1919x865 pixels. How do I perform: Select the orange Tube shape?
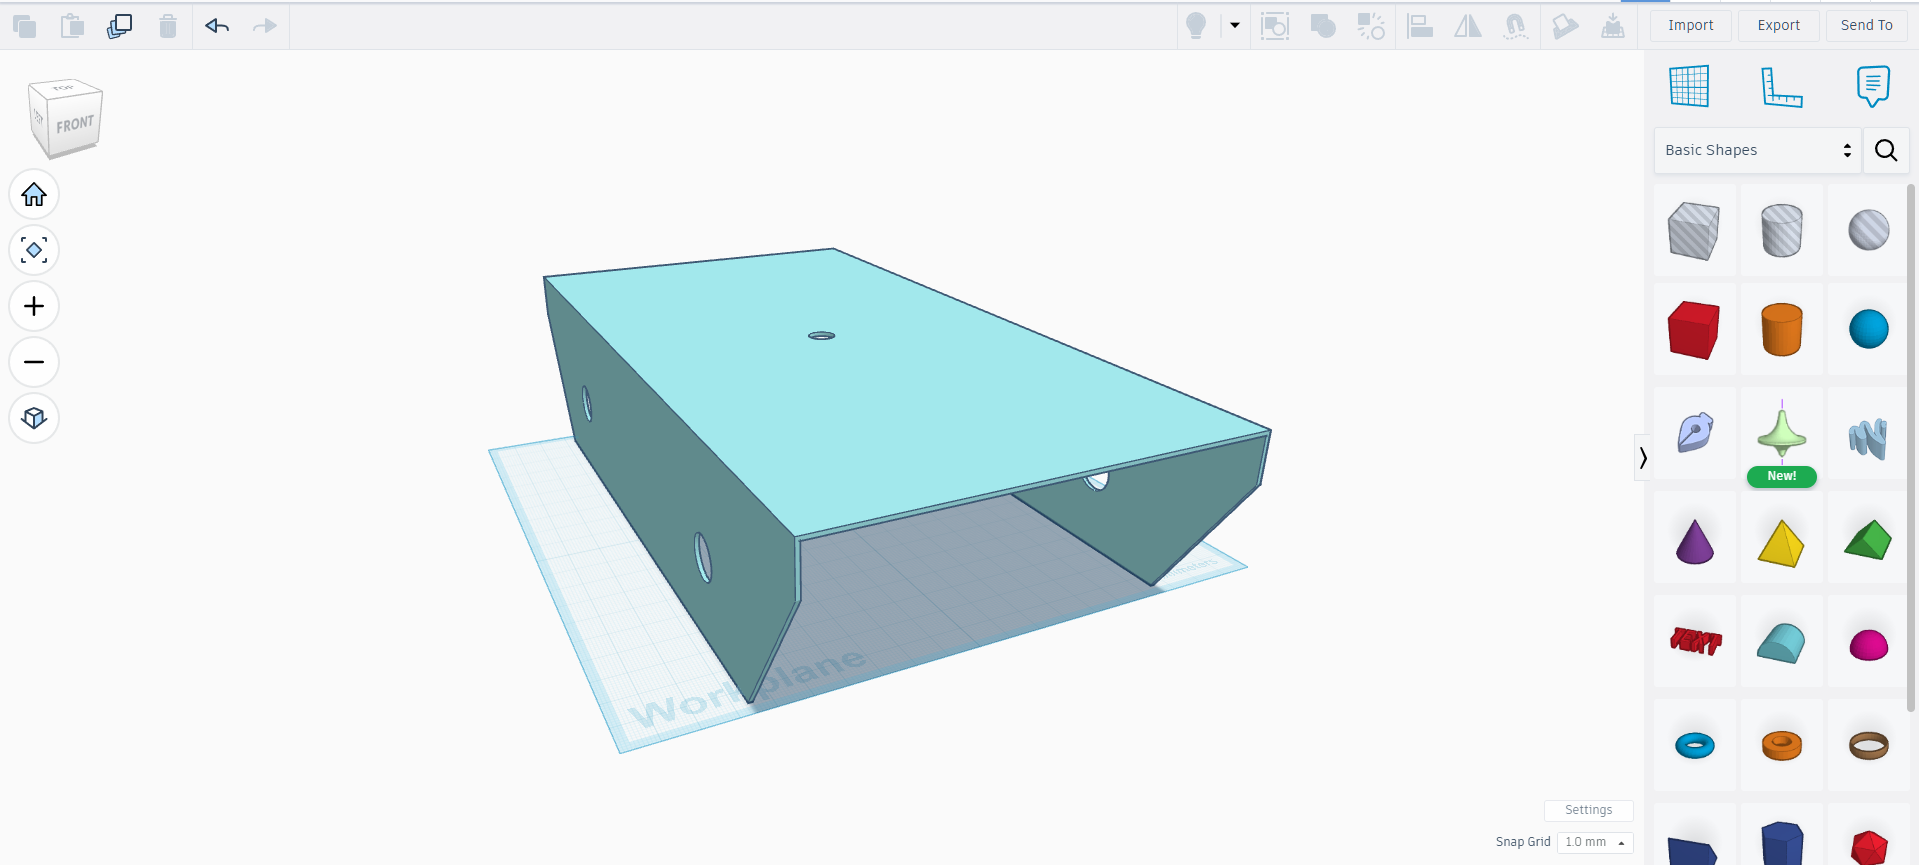(x=1781, y=745)
